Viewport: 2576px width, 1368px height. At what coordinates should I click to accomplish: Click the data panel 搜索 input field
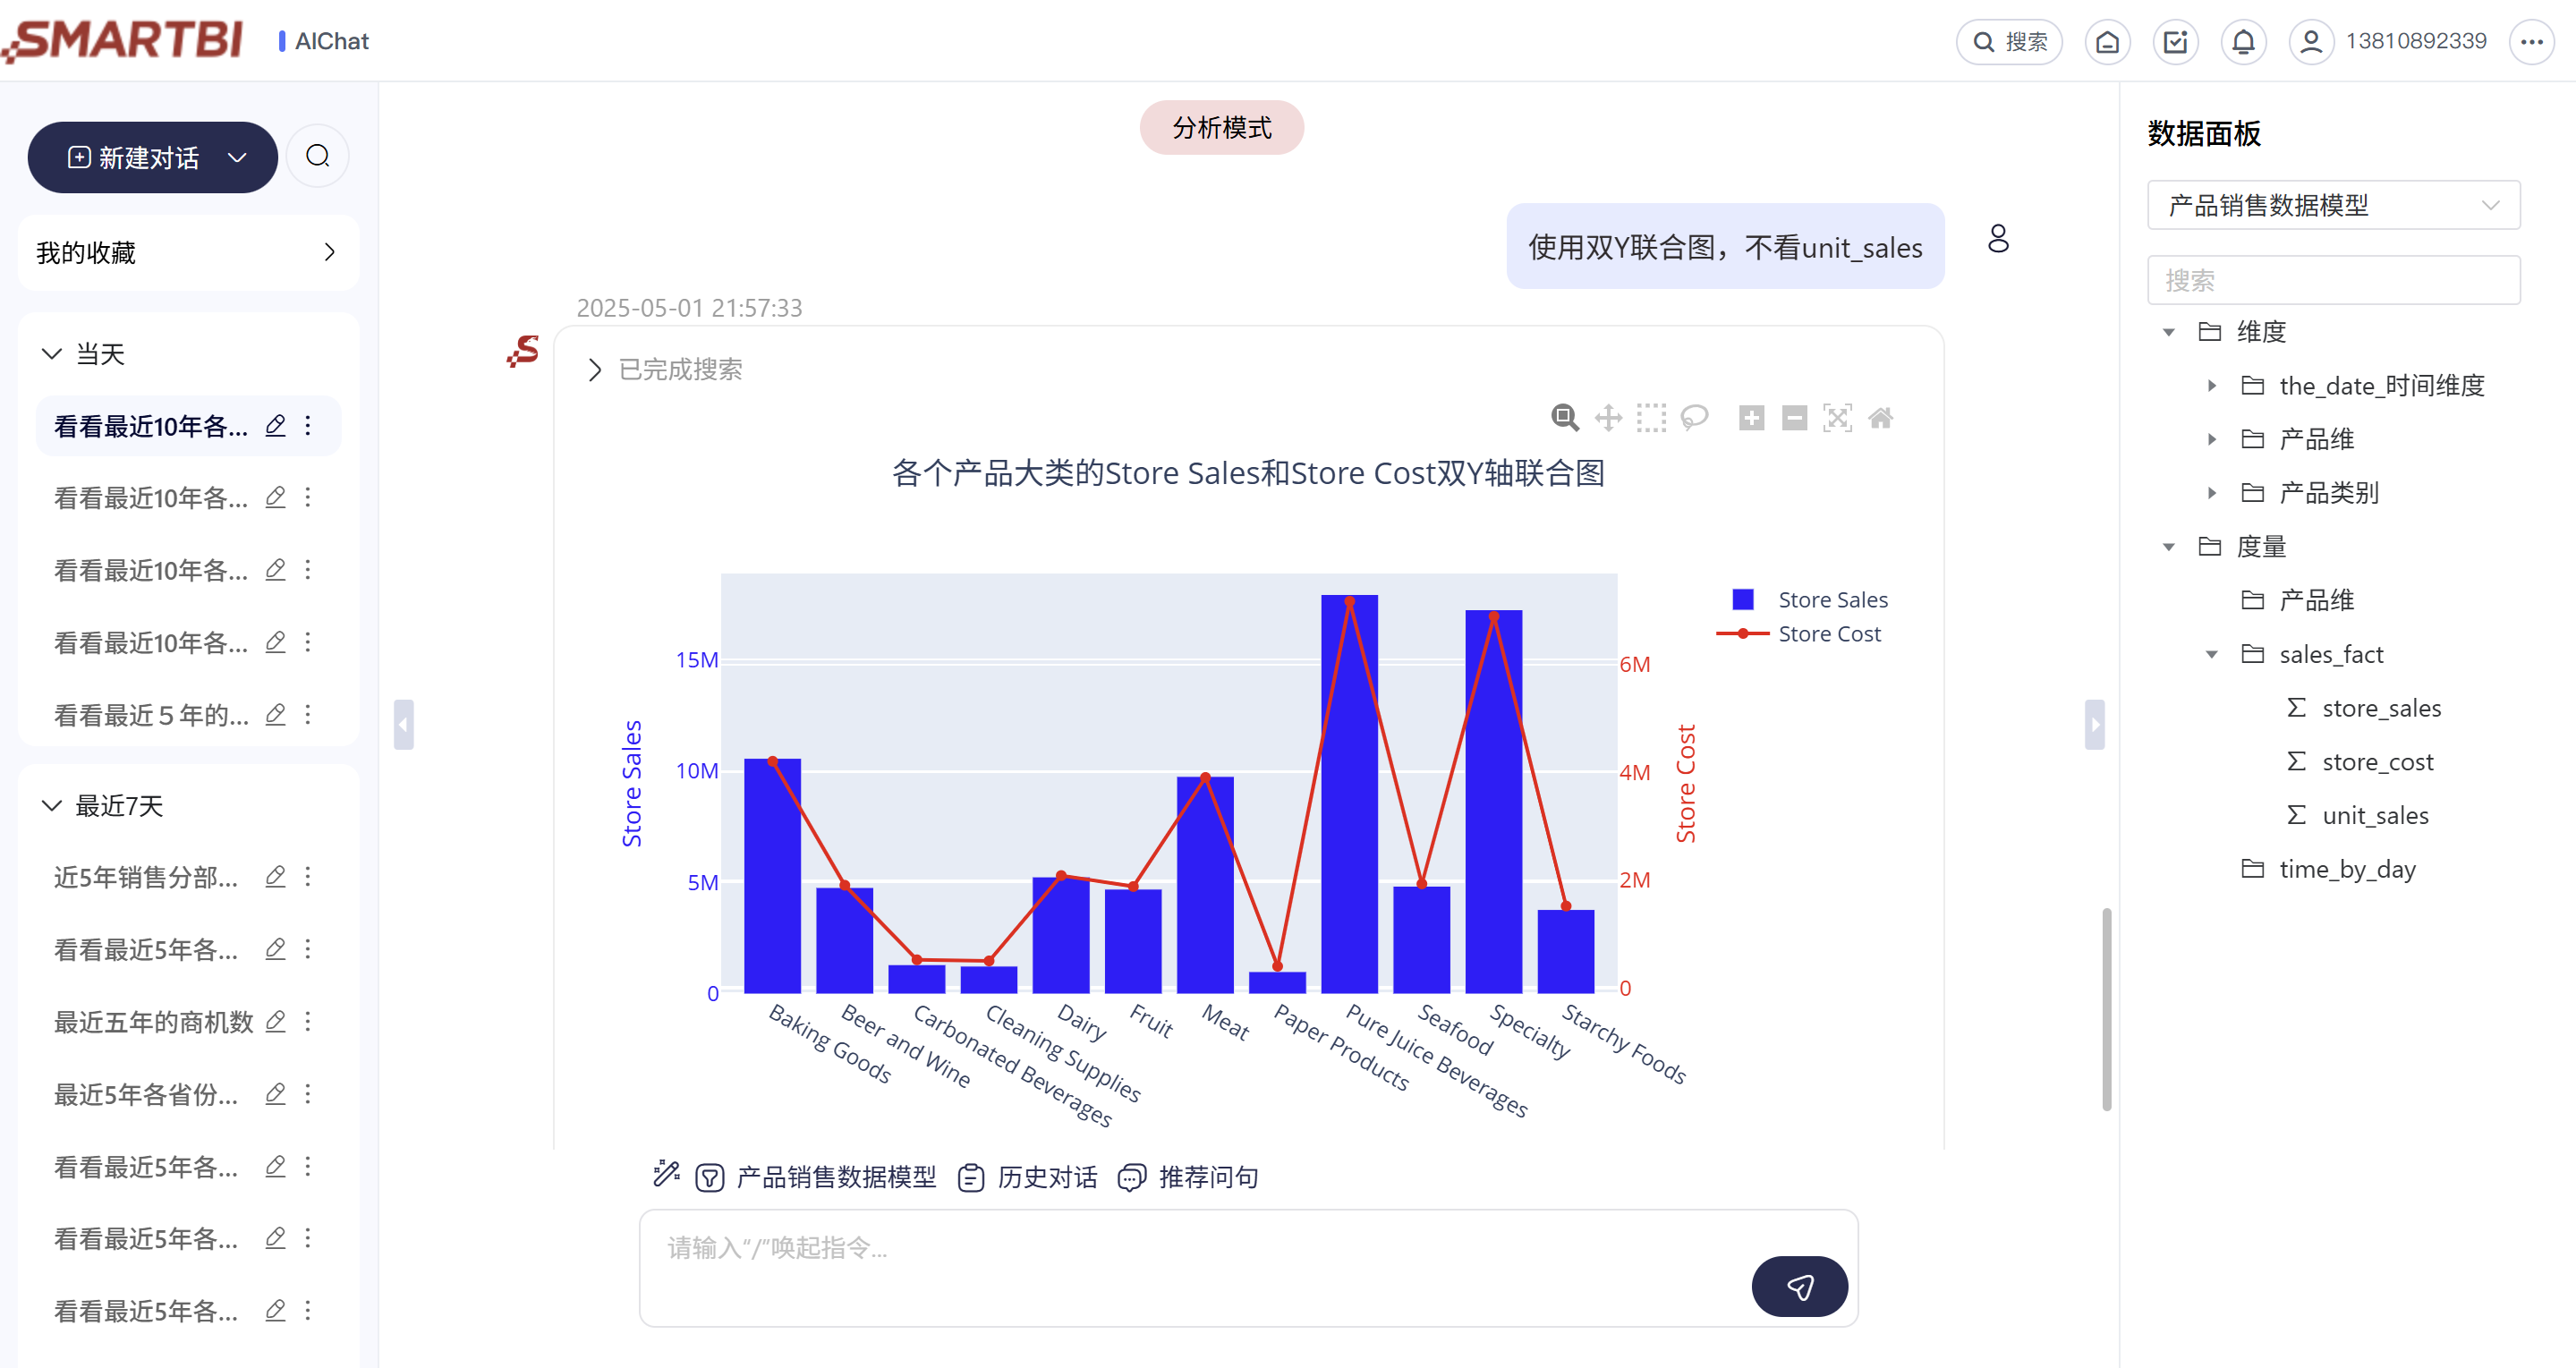(2333, 280)
